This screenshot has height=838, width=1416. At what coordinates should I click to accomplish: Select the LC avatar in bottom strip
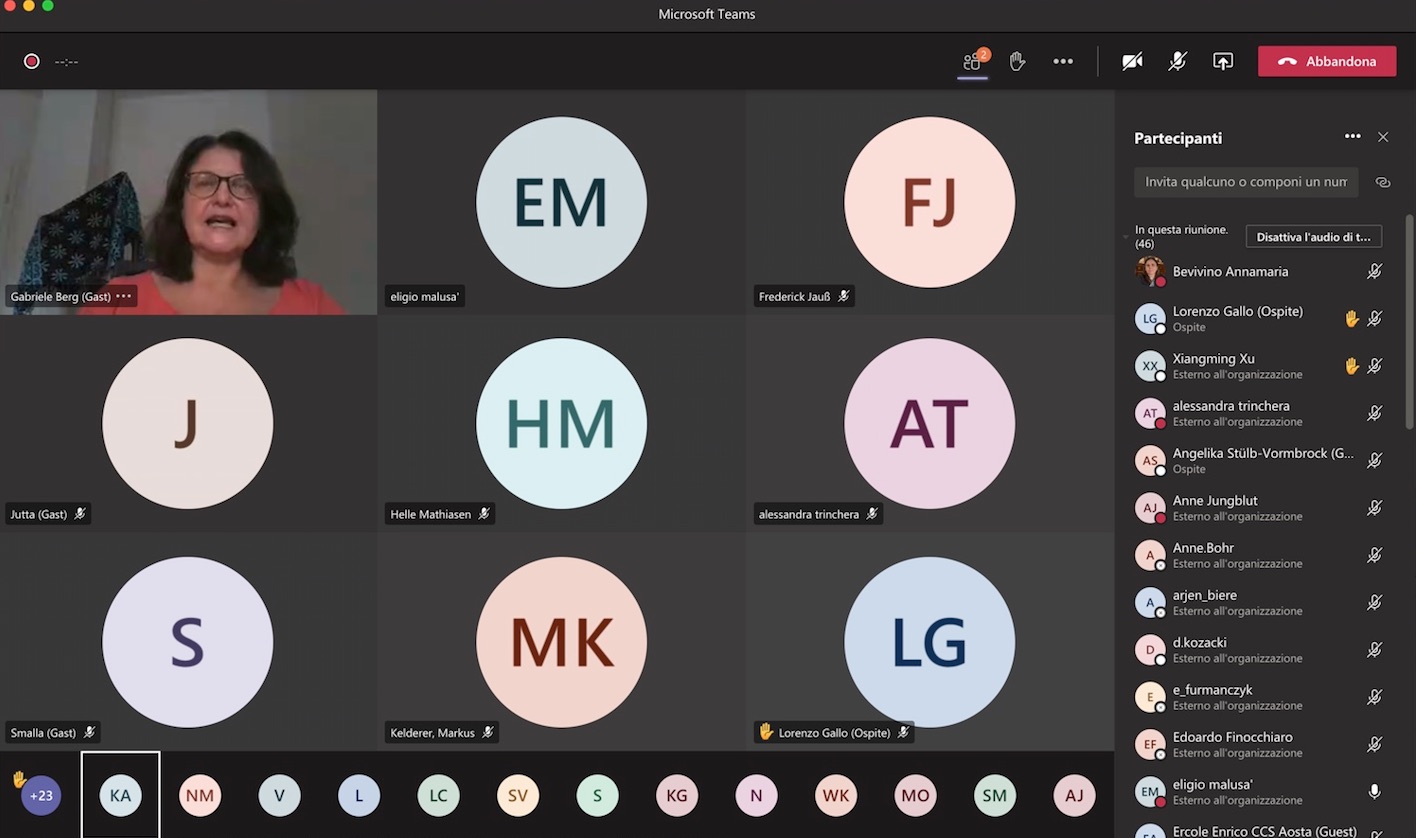[x=438, y=796]
